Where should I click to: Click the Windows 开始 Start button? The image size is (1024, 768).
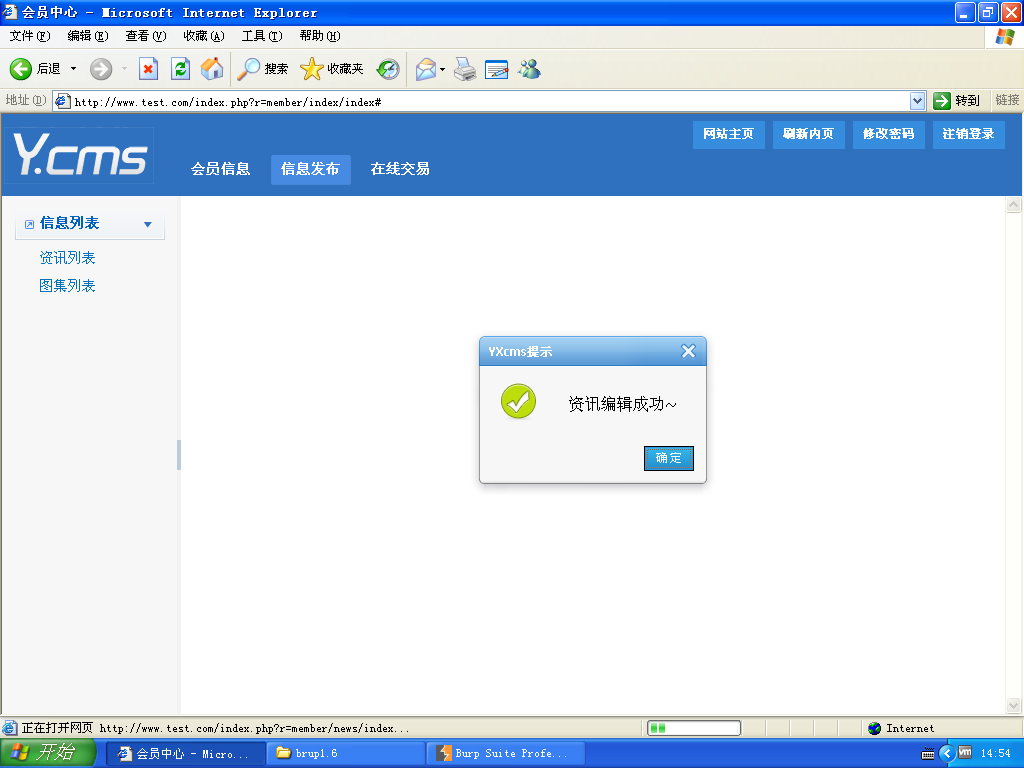coord(48,753)
